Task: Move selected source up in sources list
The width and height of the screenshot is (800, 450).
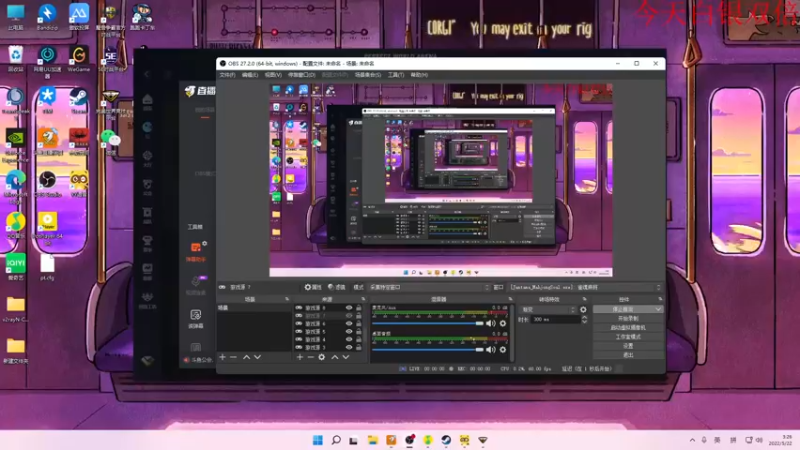Action: pos(335,357)
